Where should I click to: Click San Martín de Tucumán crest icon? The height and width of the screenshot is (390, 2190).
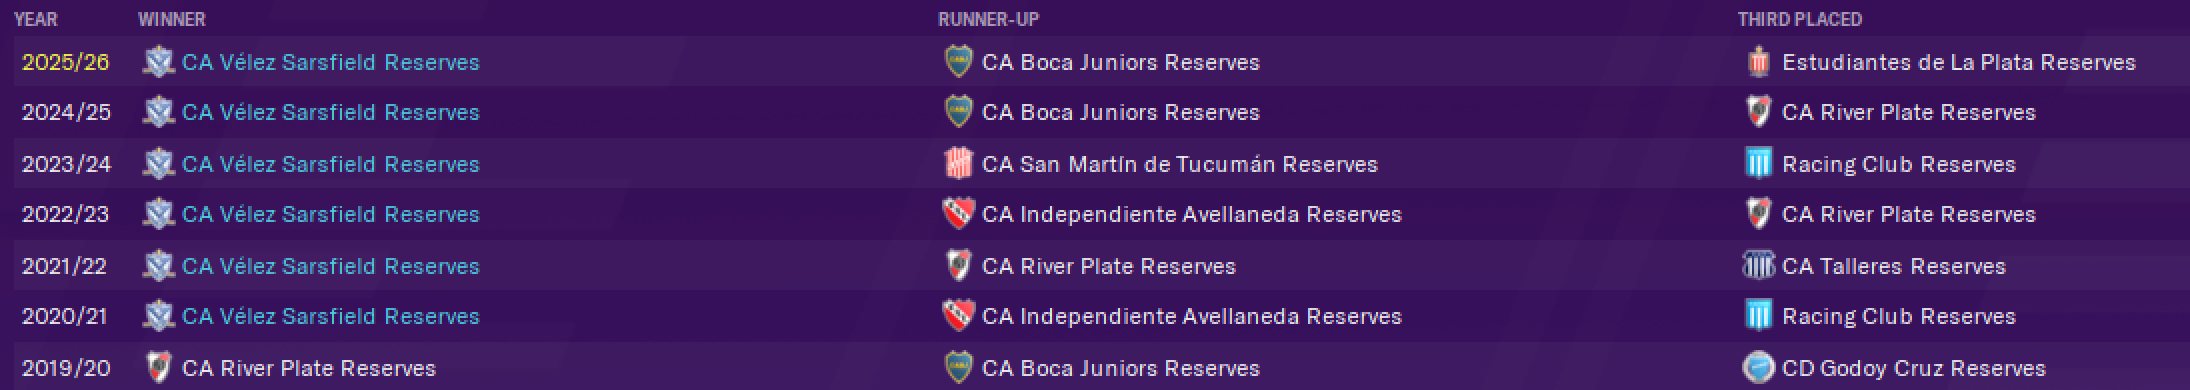point(958,164)
